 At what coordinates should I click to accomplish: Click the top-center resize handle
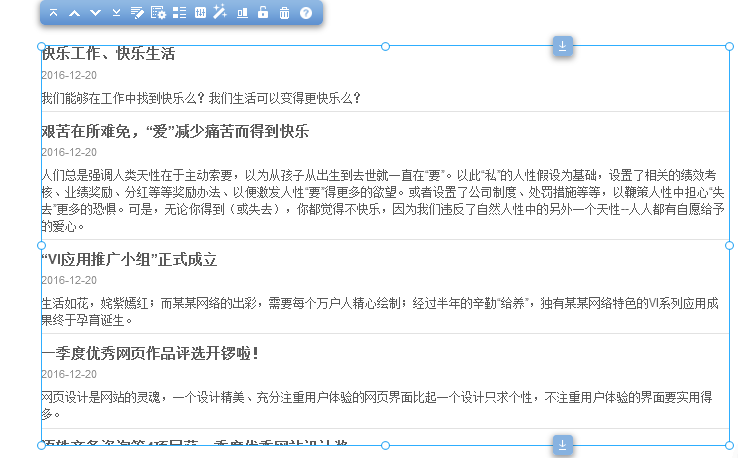tap(385, 46)
